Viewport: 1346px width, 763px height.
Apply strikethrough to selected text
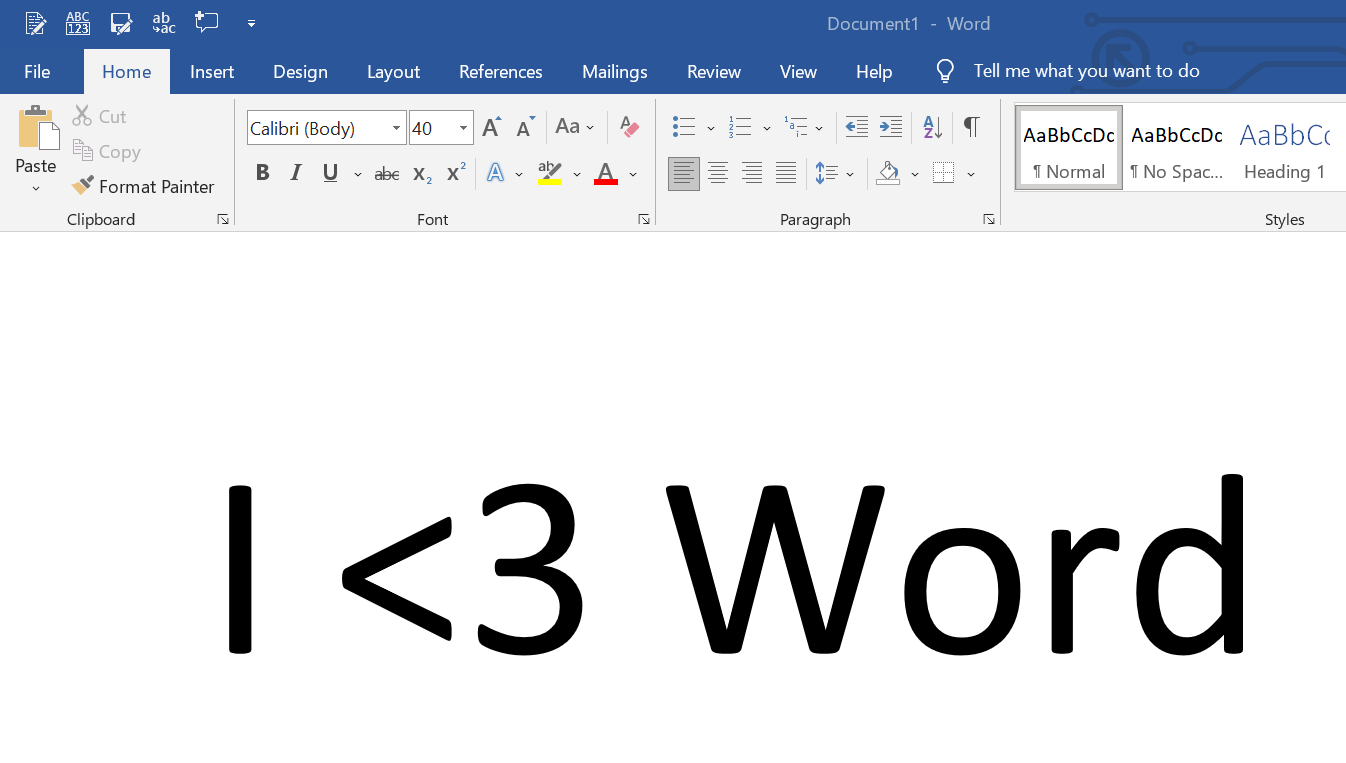coord(386,172)
